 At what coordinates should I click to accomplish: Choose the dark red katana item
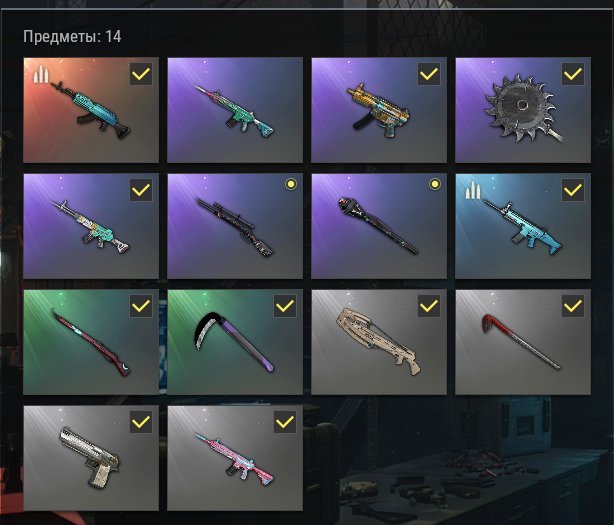click(x=91, y=342)
